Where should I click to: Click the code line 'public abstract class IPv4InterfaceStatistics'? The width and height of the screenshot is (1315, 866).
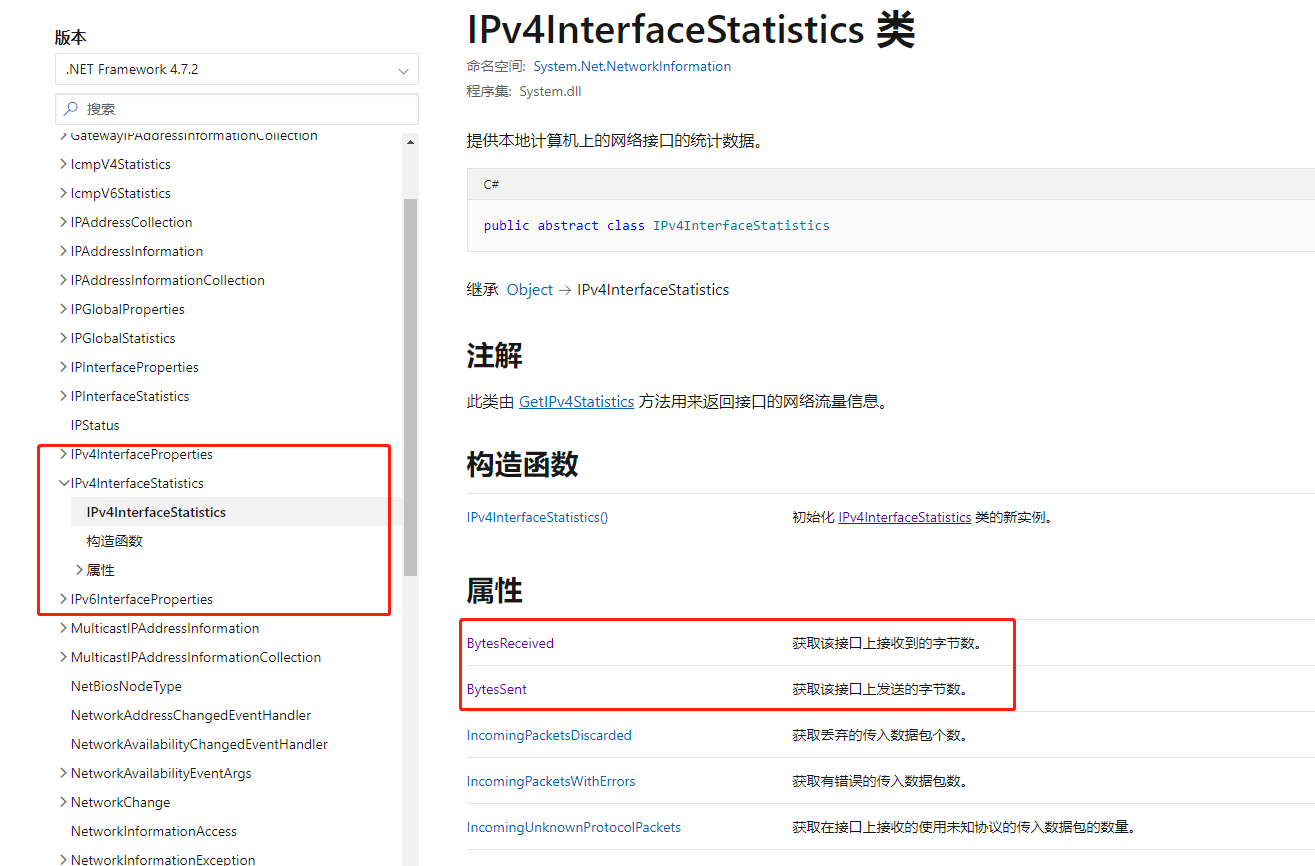(656, 225)
